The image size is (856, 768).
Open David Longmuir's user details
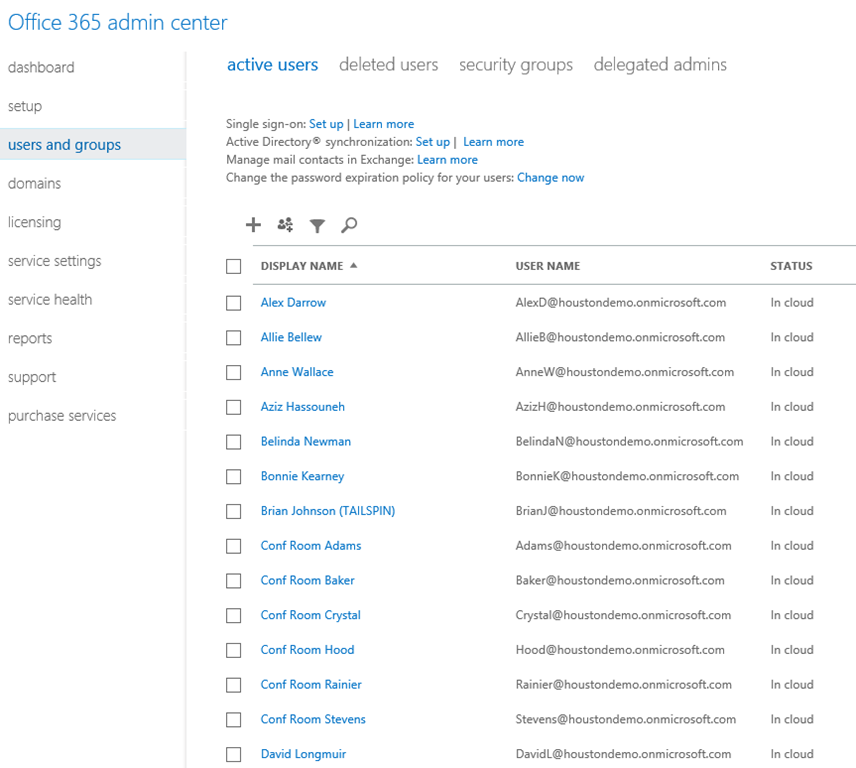303,754
